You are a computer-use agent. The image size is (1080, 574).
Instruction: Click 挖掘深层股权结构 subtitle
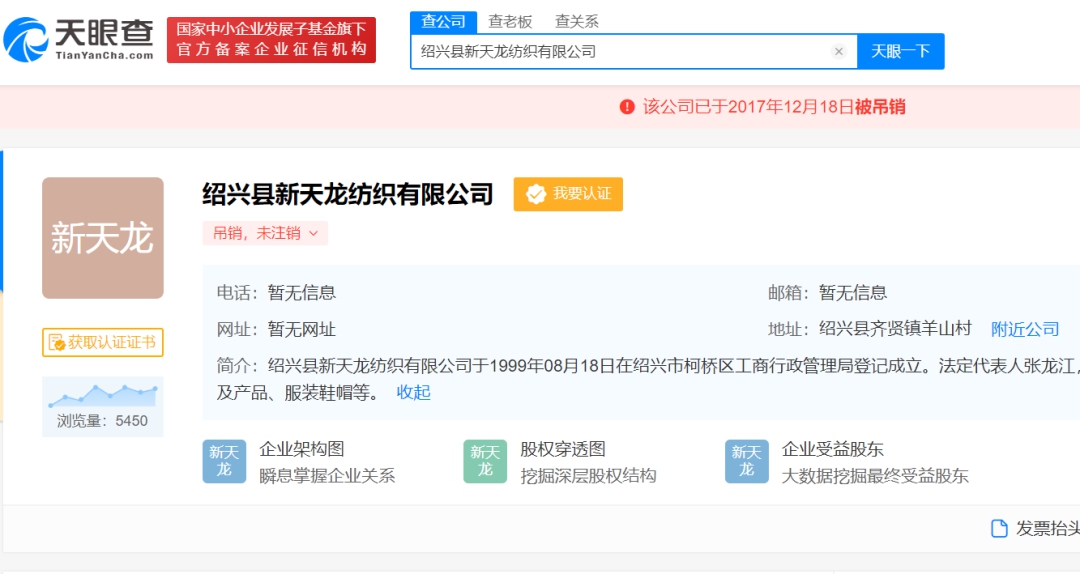[588, 476]
